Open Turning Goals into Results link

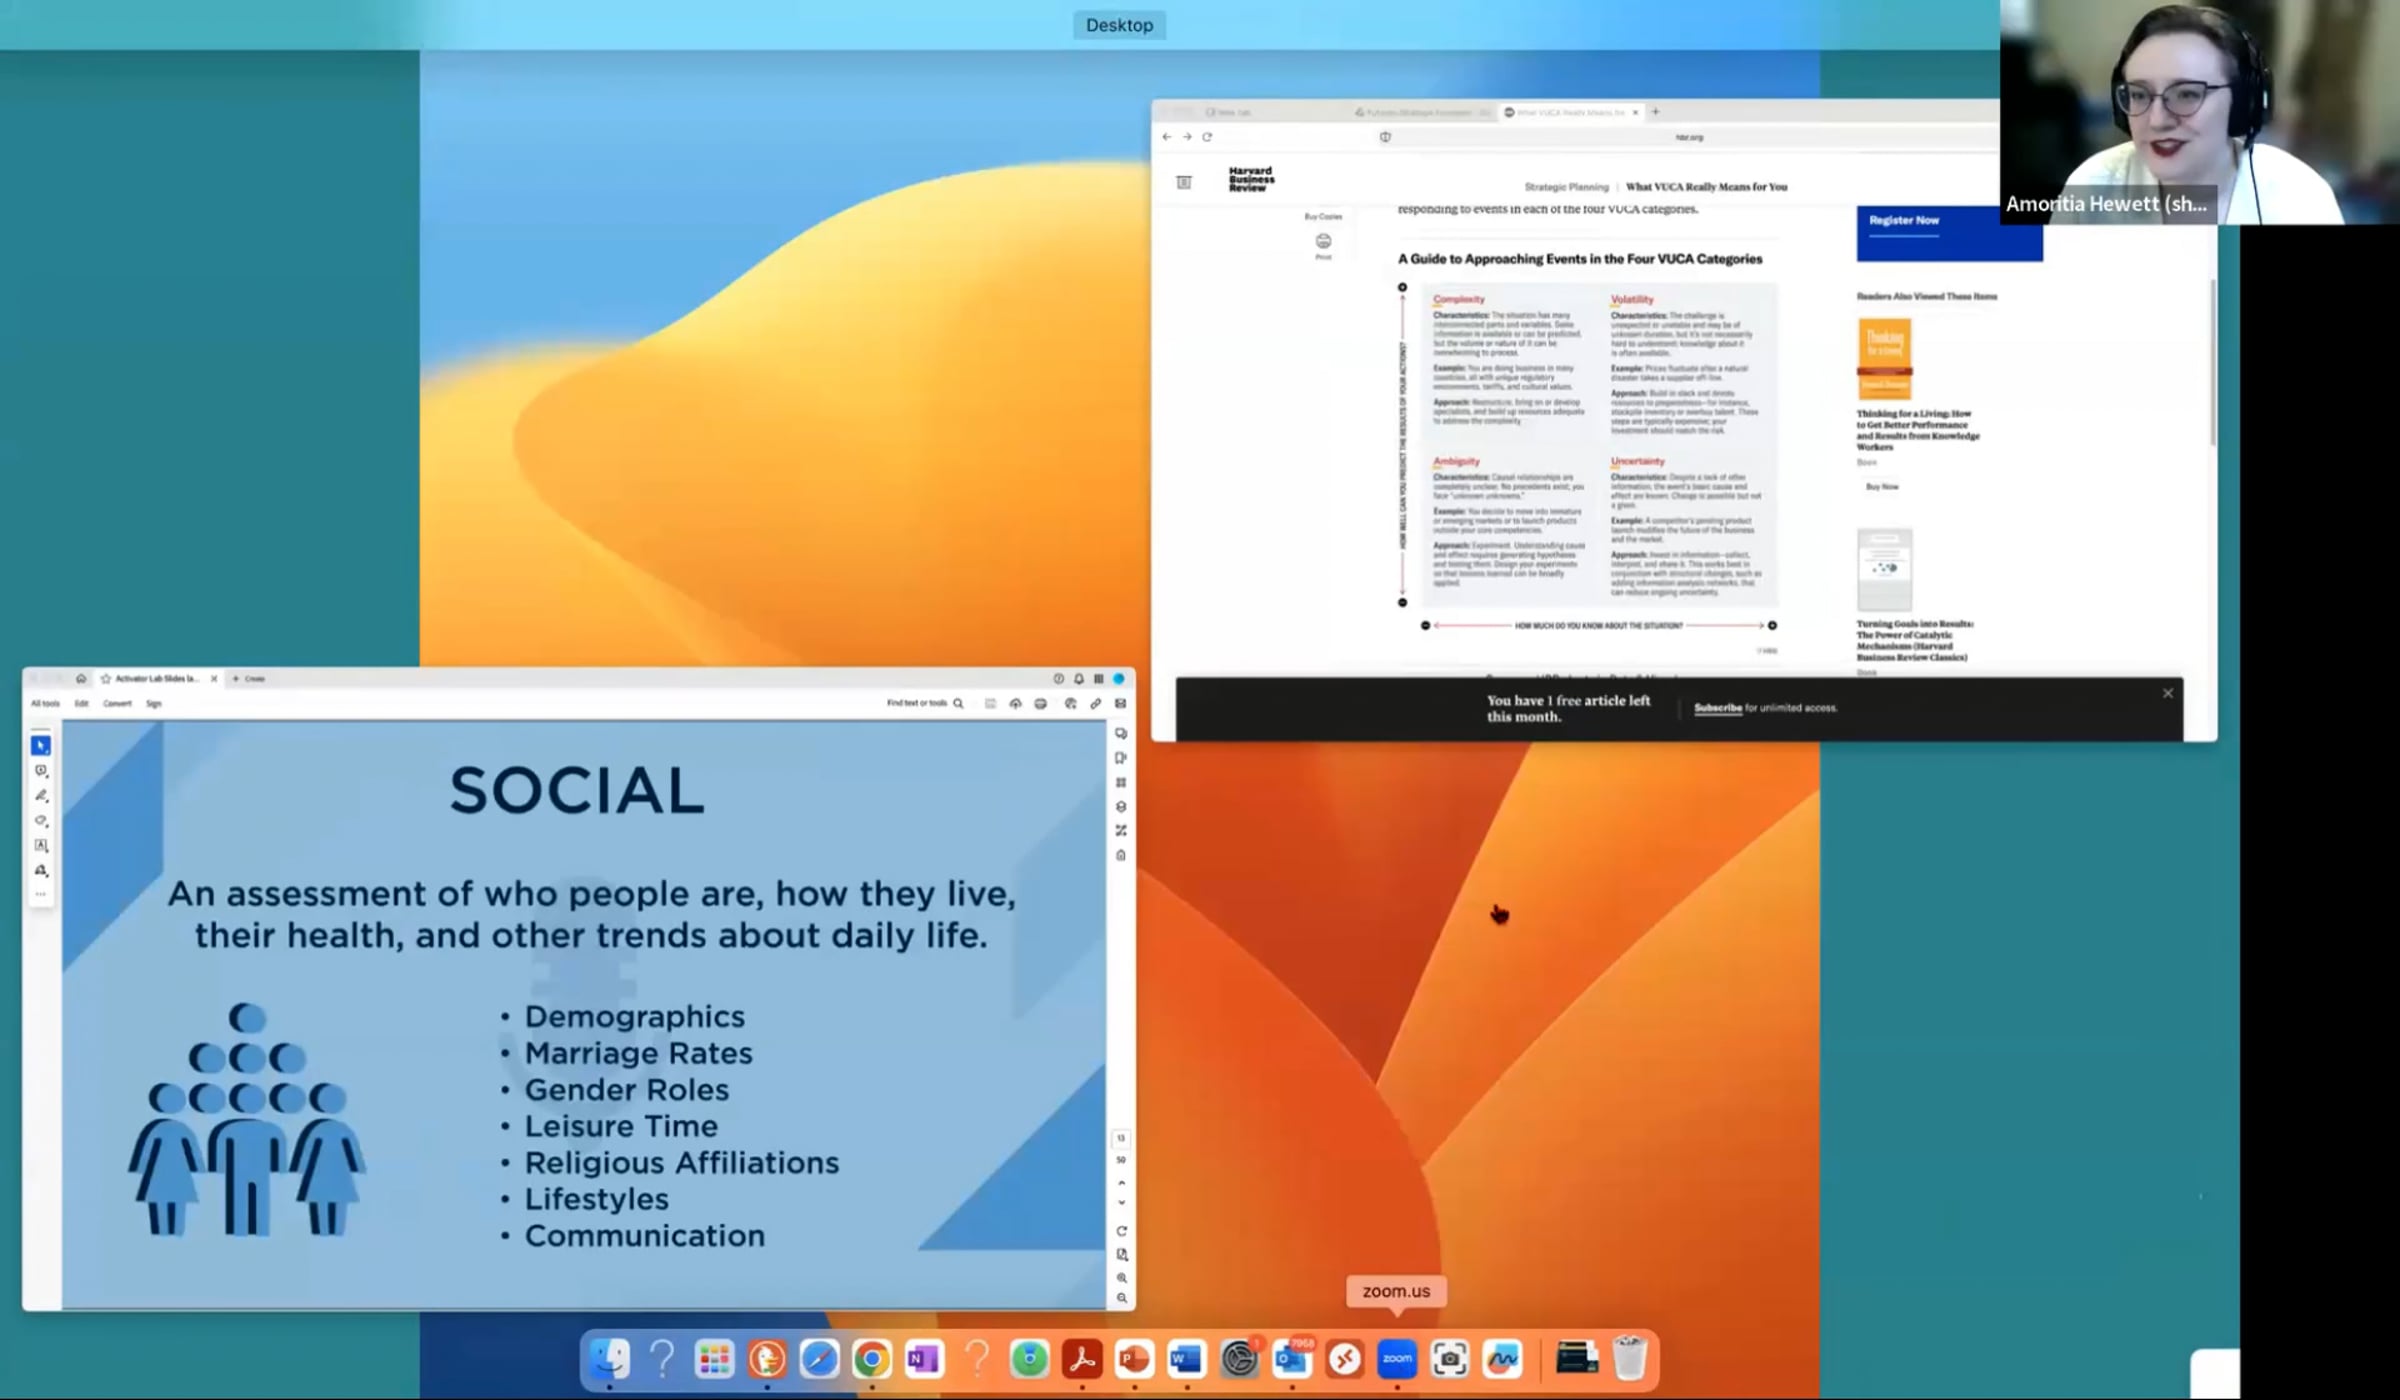point(1915,640)
